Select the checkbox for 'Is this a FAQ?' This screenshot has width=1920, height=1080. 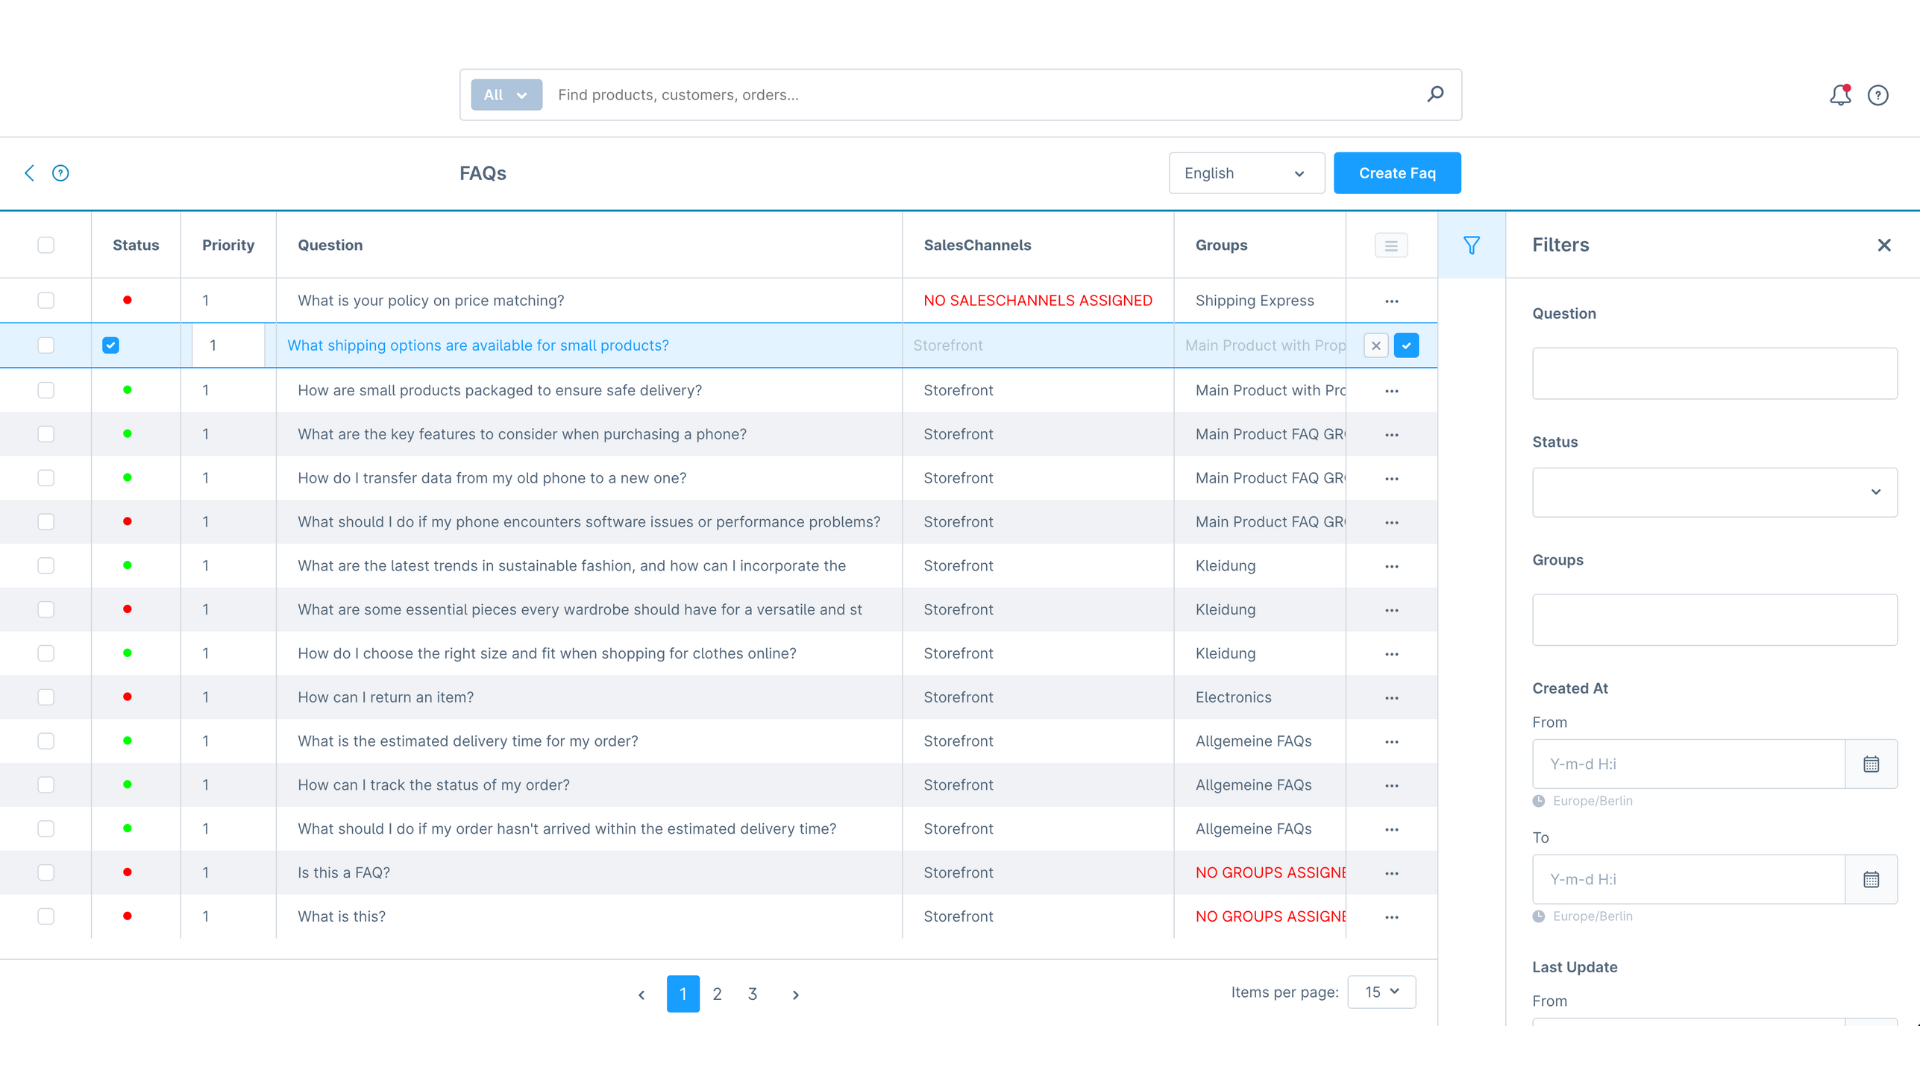(x=46, y=872)
